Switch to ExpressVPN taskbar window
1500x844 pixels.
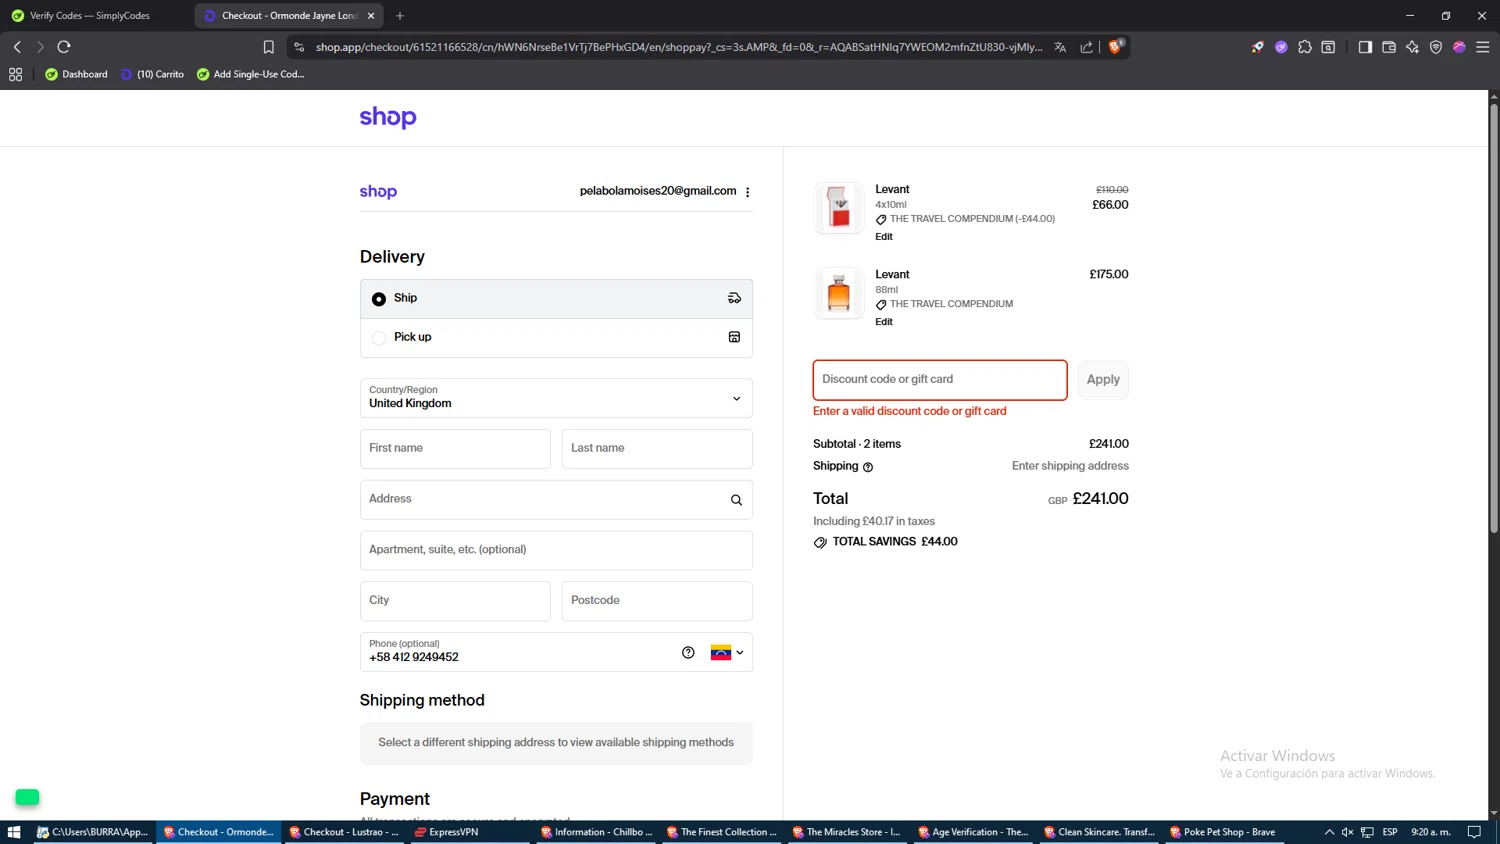point(470,832)
